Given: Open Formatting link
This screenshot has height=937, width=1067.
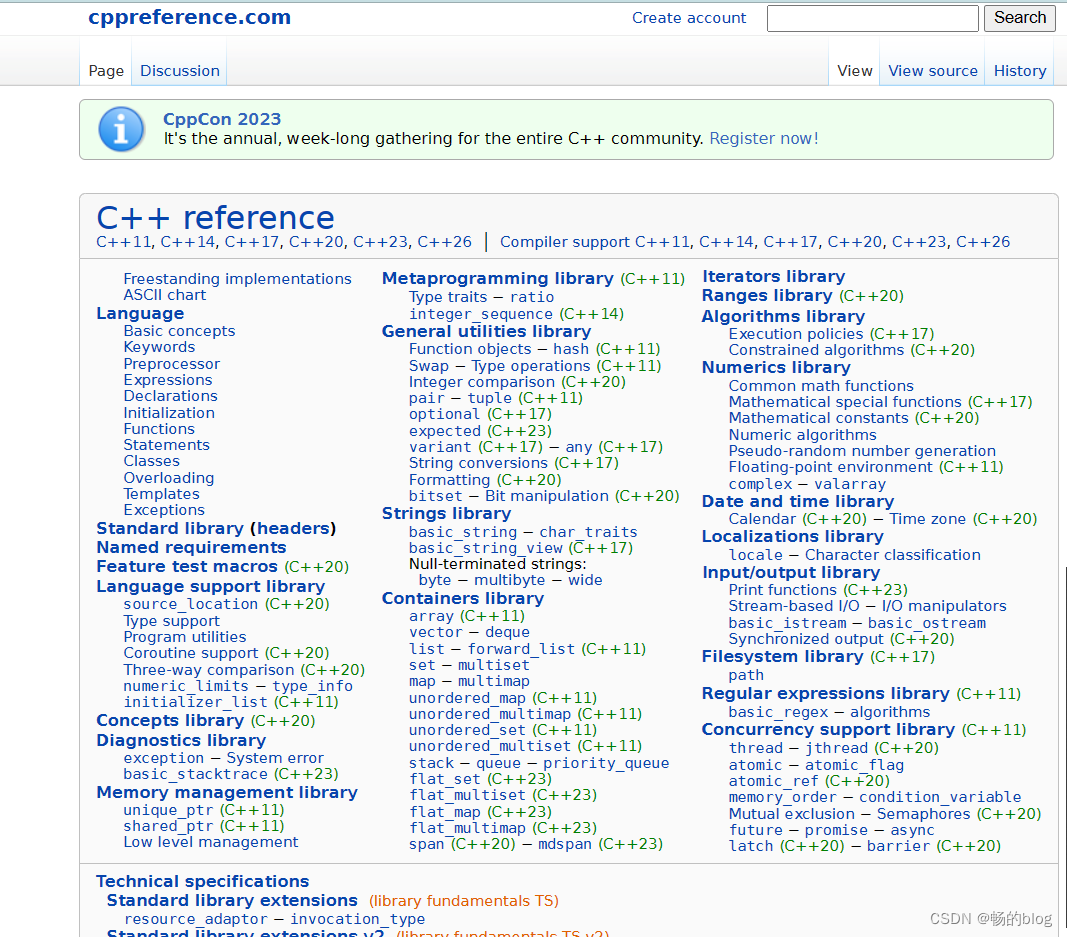Looking at the screenshot, I should click(x=449, y=480).
